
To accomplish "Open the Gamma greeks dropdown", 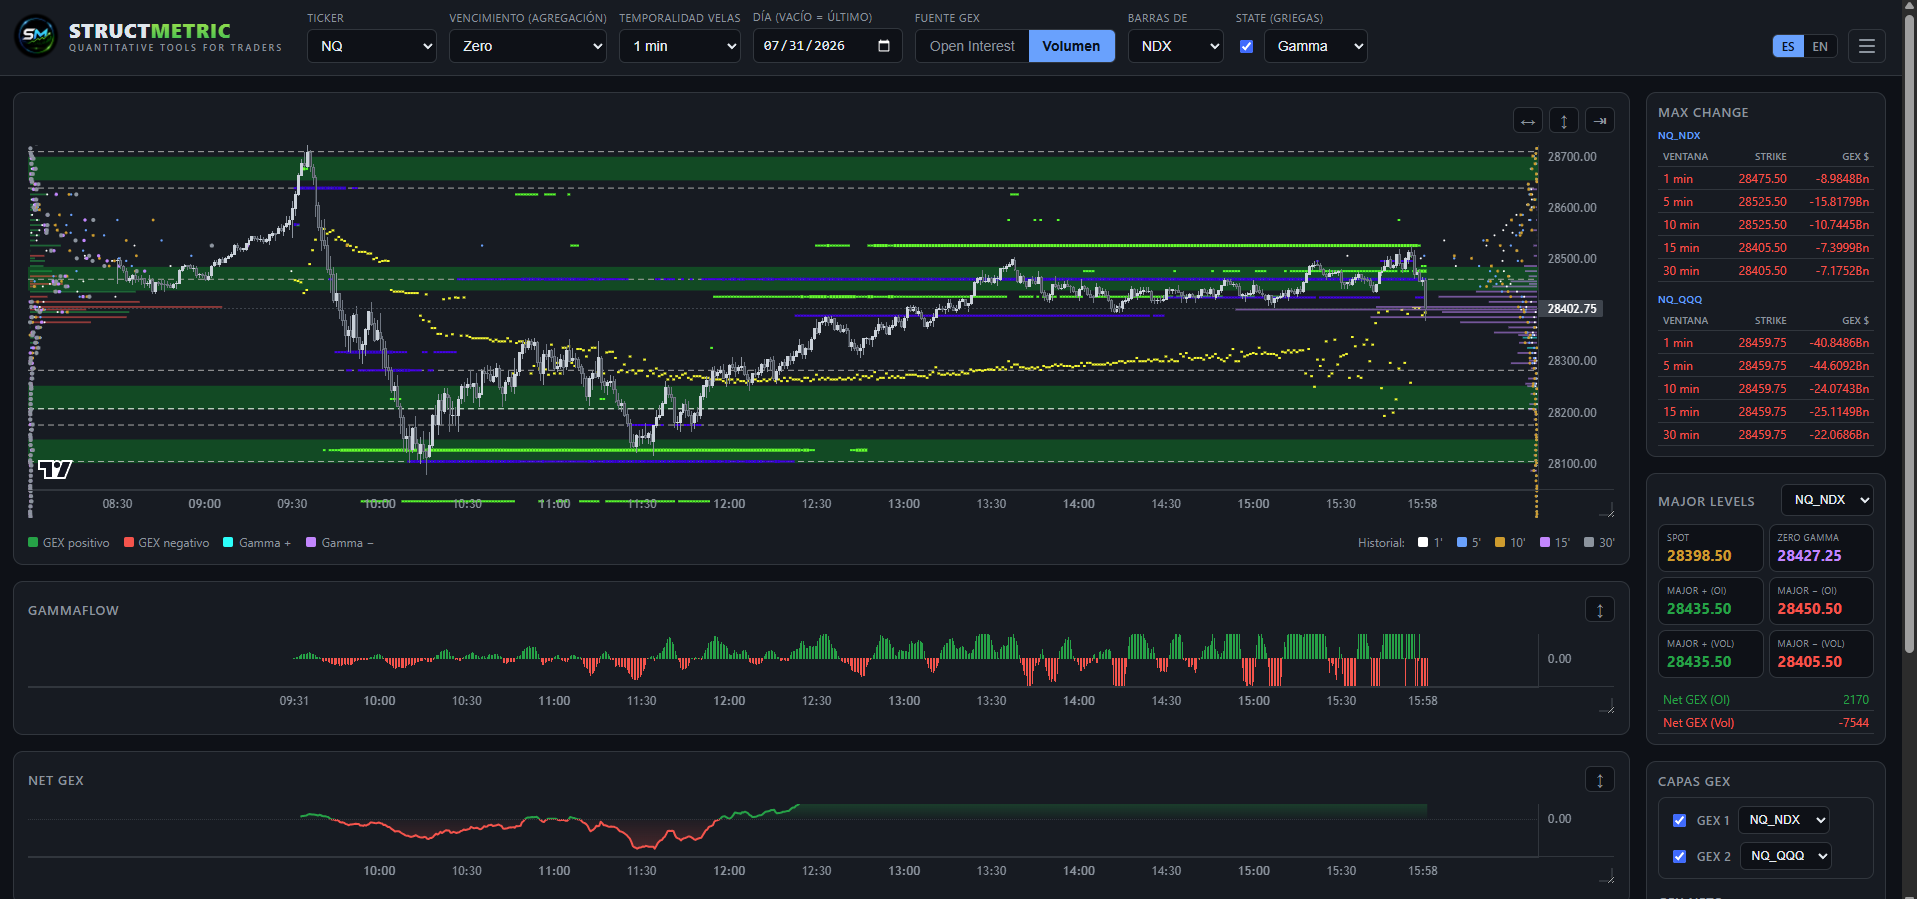I will 1316,46.
